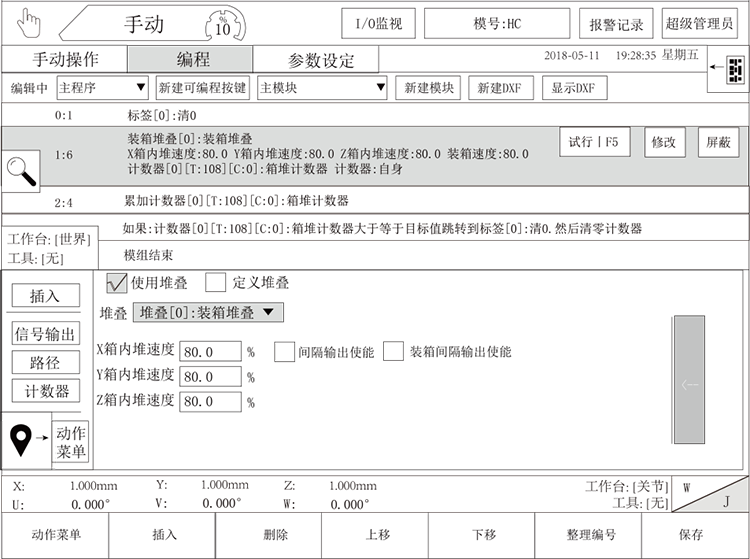Screen dimensions: 750x559
Task: Click the 试行 | F5 button
Action: pyautogui.click(x=593, y=142)
